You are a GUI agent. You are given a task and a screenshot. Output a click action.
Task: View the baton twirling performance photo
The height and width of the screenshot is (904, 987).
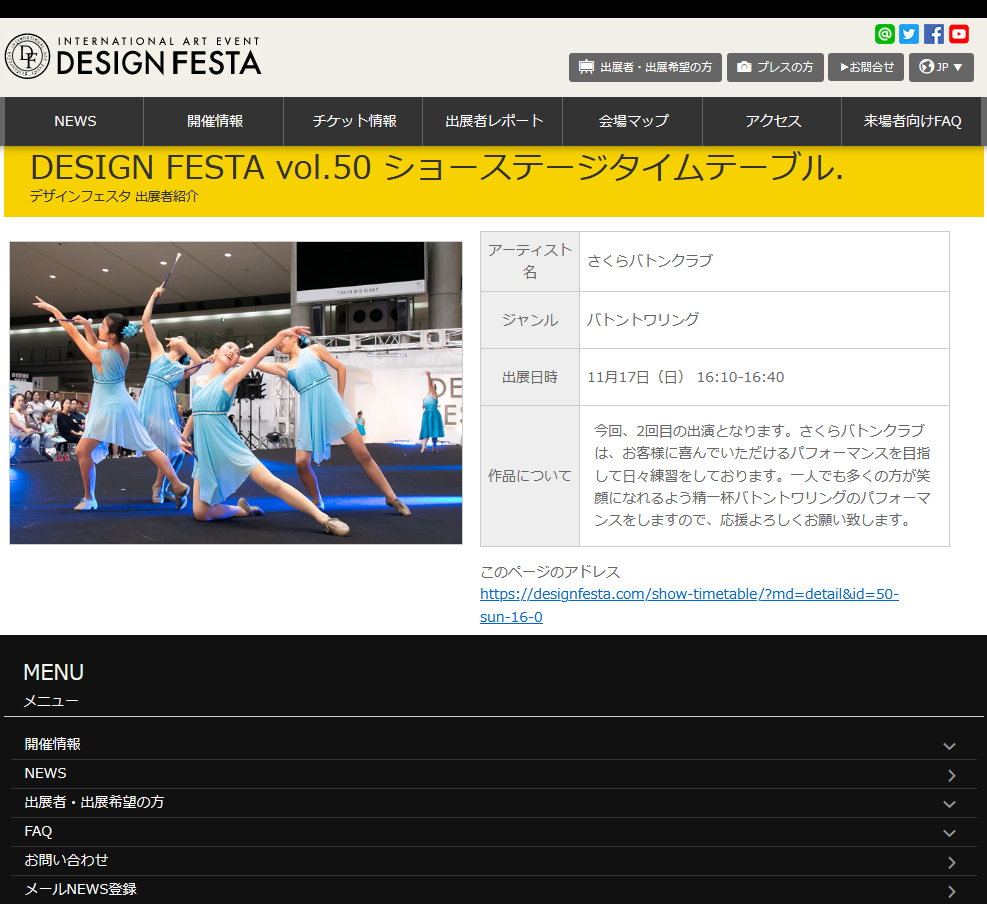click(236, 392)
